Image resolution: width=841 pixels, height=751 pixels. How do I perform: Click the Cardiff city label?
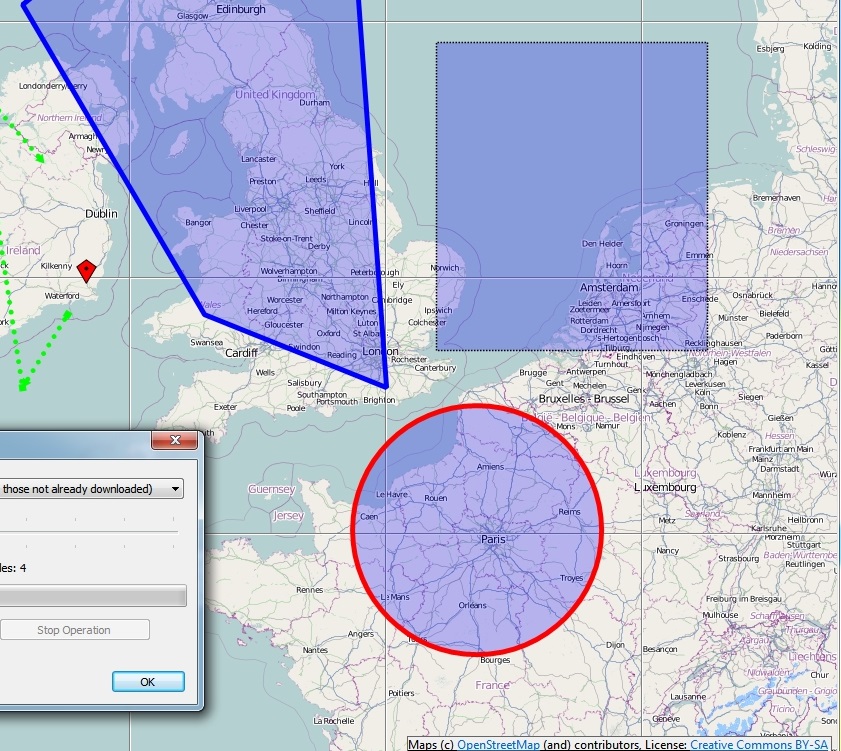pos(241,353)
